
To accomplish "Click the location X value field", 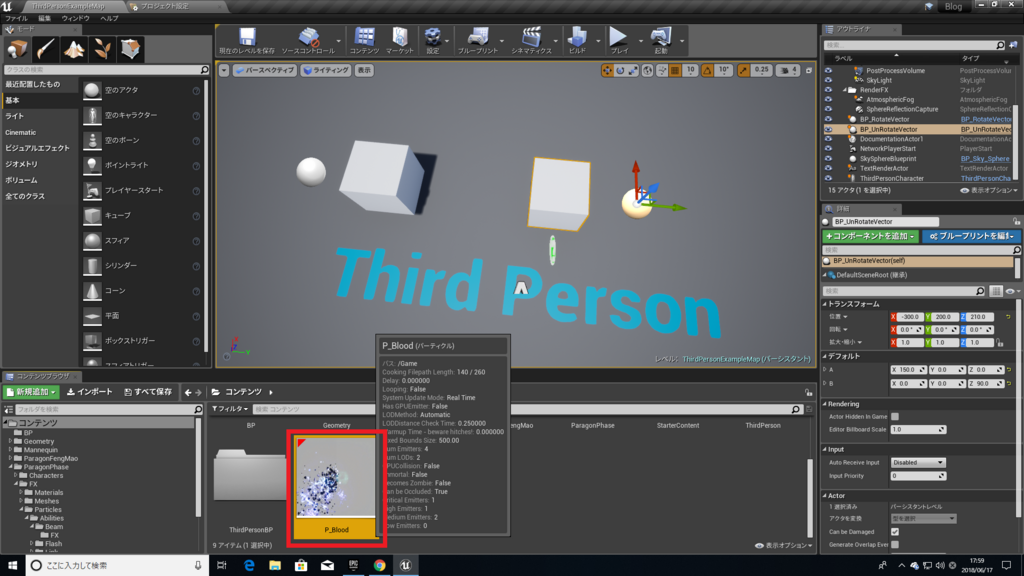I will (x=910, y=317).
